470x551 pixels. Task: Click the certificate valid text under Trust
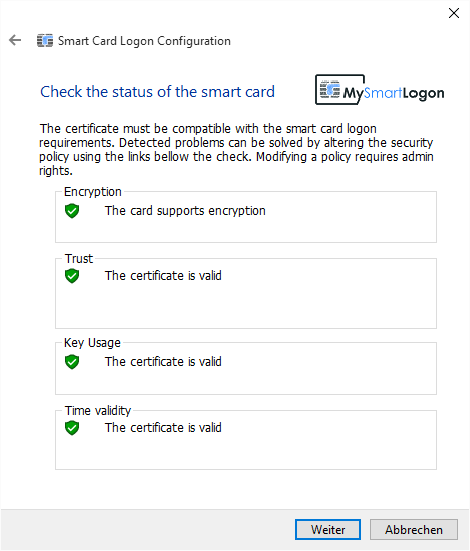163,276
